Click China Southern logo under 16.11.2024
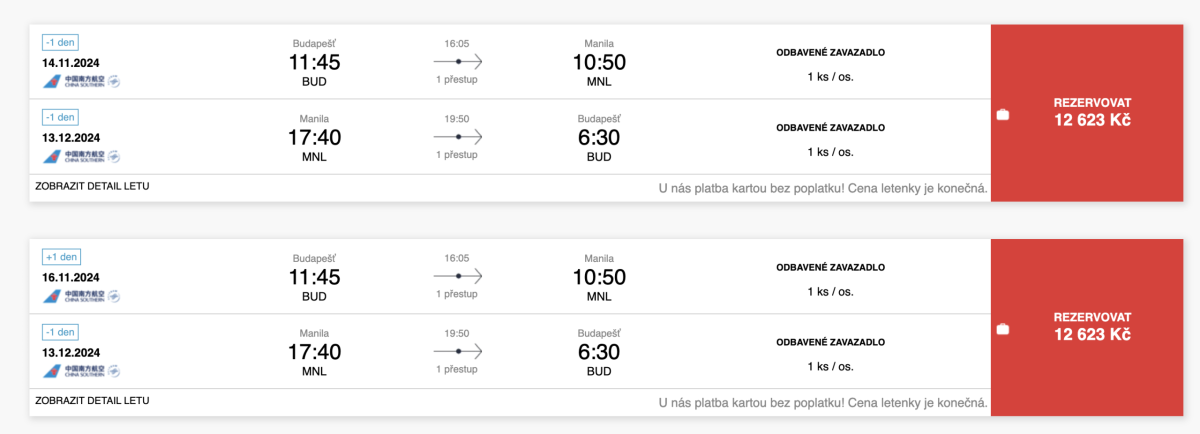This screenshot has height=434, width=1200. [x=81, y=296]
